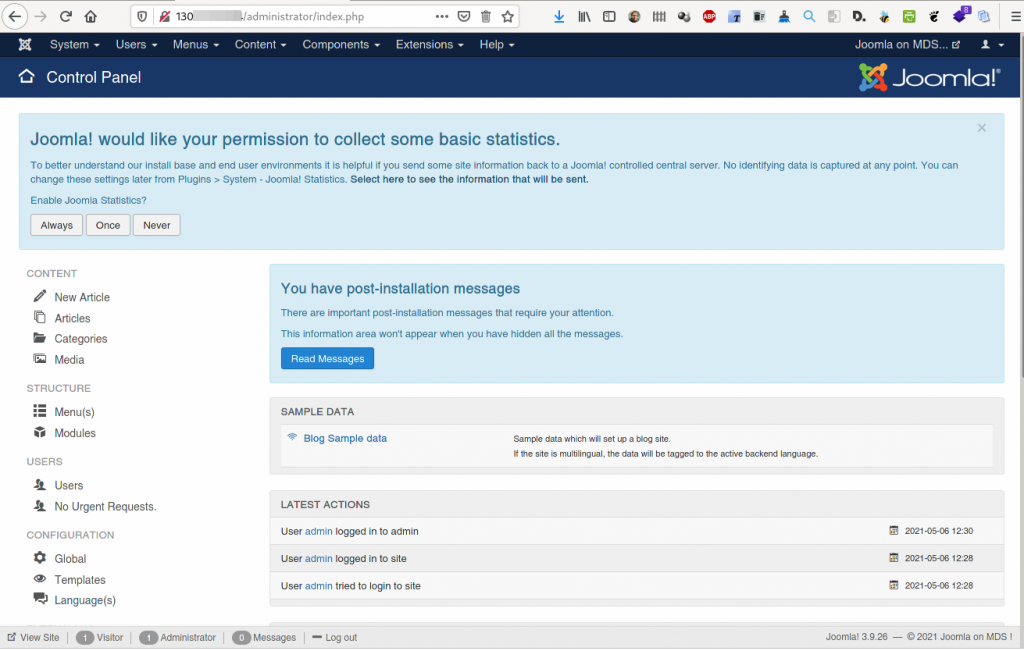Image resolution: width=1024 pixels, height=651 pixels.
Task: Click admin link in 'logged in to admin' row
Action: 319,531
